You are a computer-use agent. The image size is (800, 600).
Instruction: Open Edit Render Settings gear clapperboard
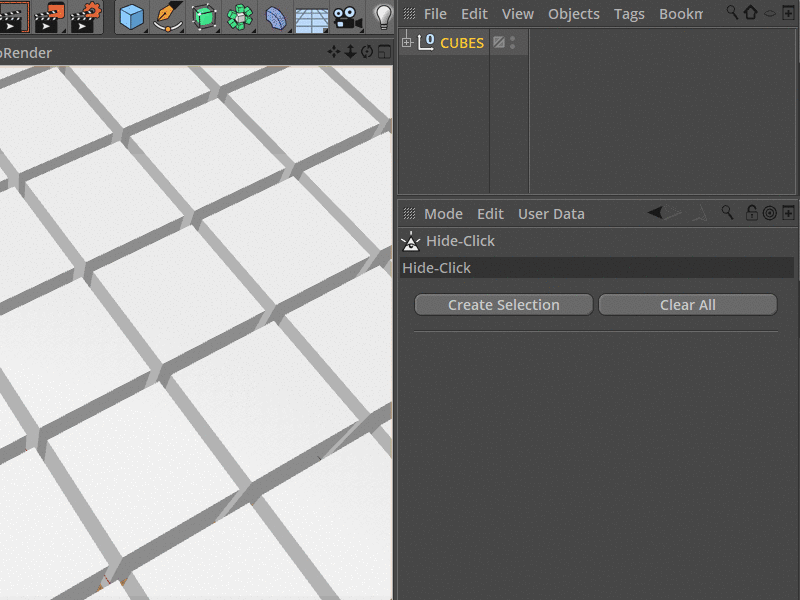pyautogui.click(x=86, y=17)
